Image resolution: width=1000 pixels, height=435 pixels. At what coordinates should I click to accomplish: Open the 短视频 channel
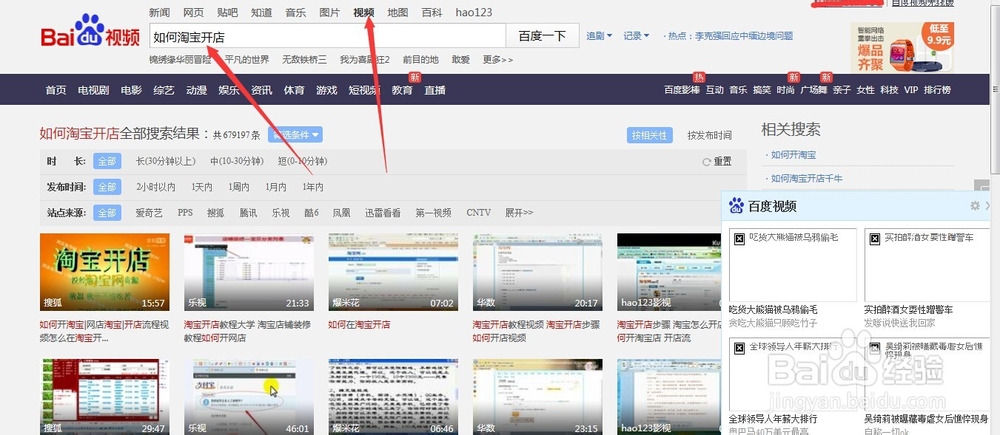(x=364, y=90)
